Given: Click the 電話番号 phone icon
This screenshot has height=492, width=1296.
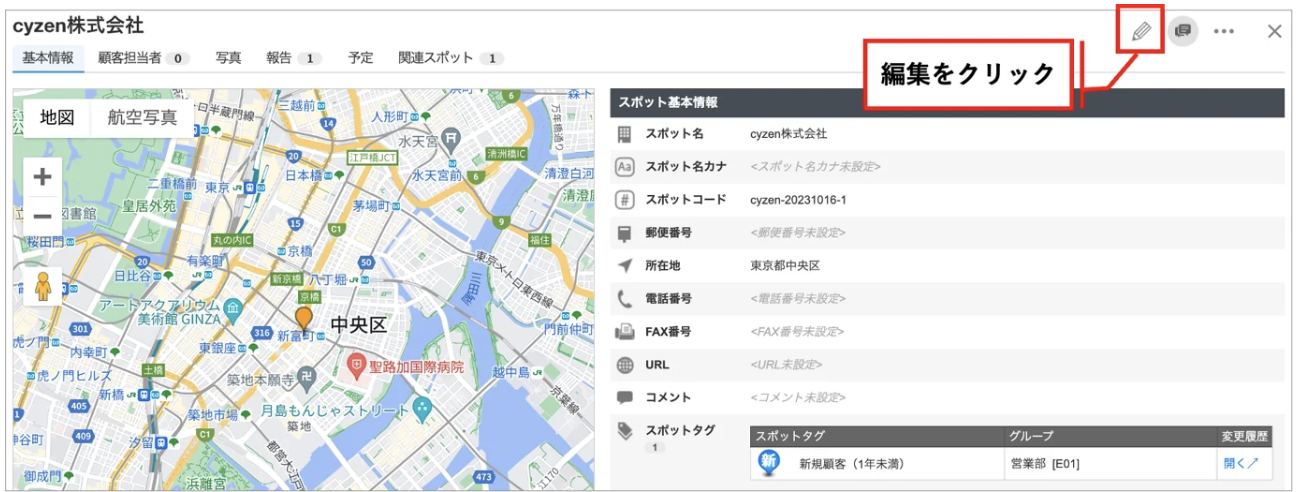Looking at the screenshot, I should pos(625,298).
